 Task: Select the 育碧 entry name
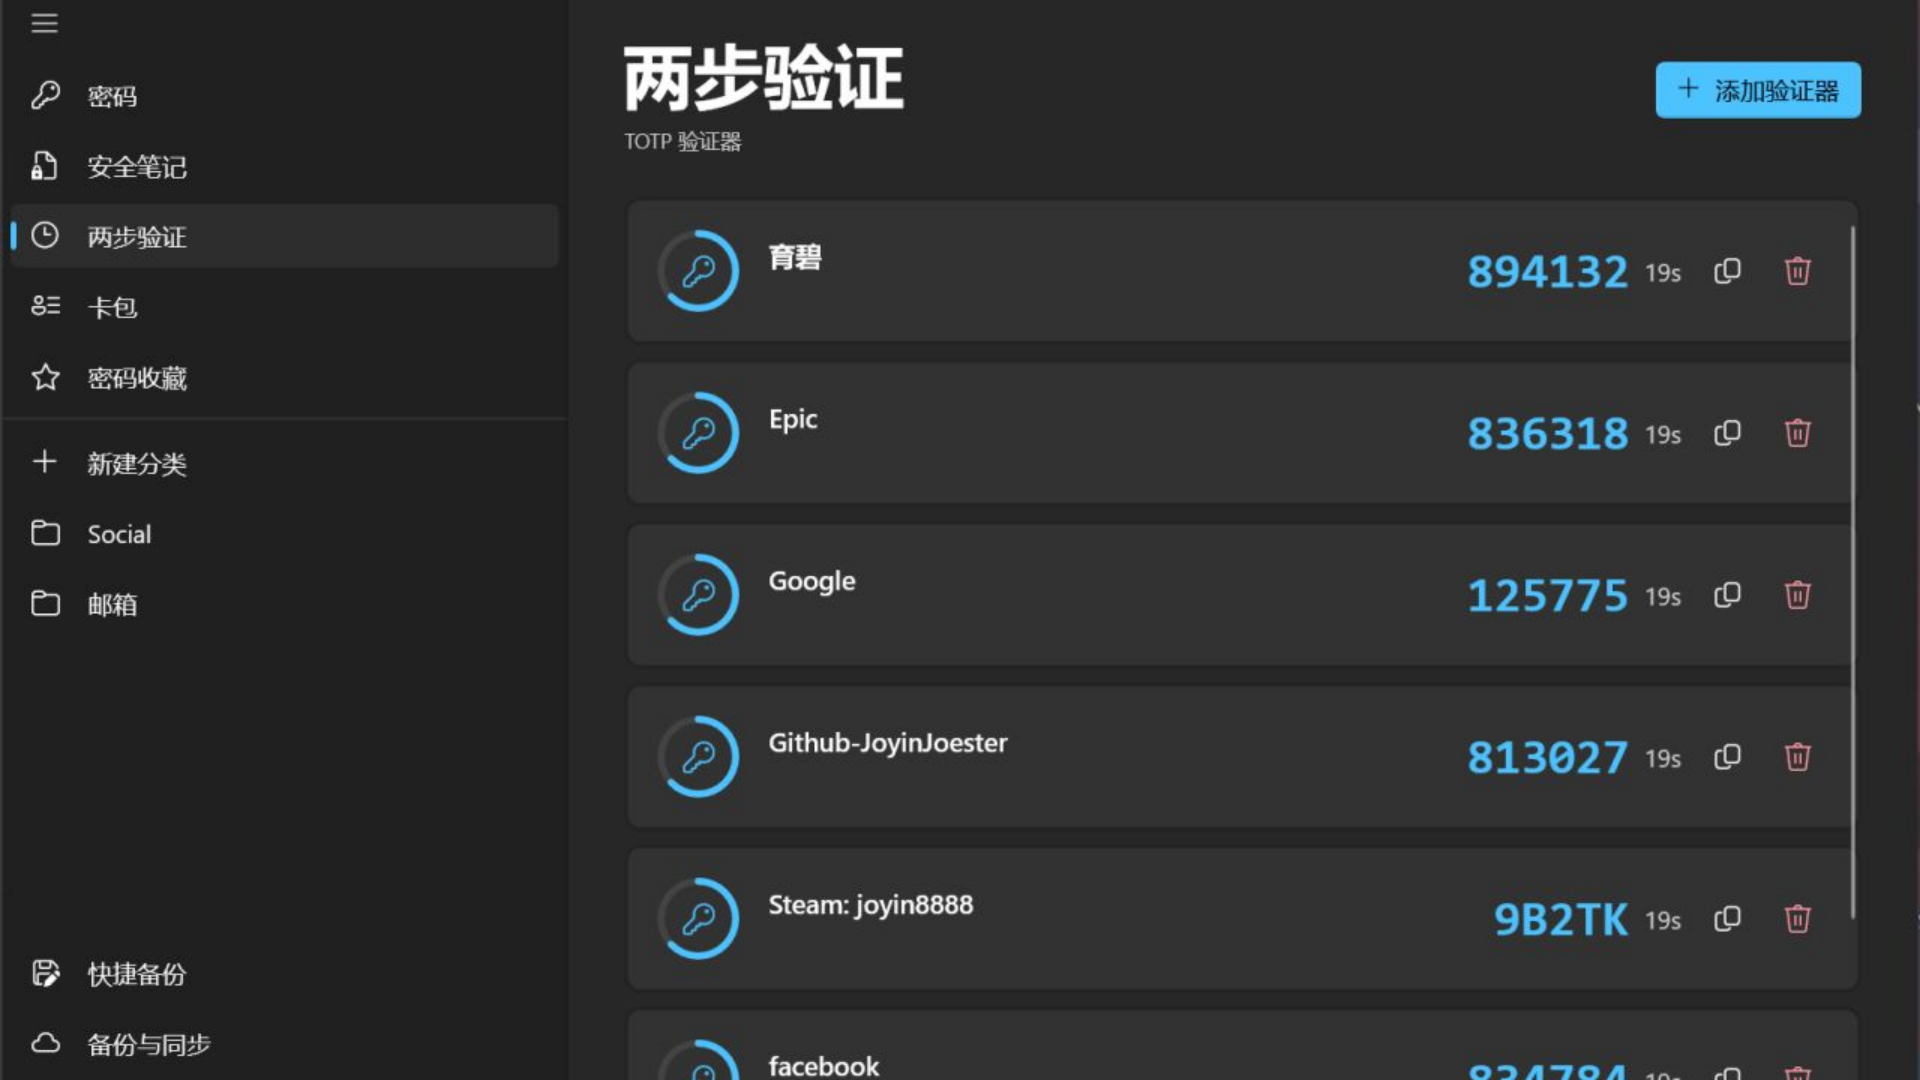click(795, 257)
